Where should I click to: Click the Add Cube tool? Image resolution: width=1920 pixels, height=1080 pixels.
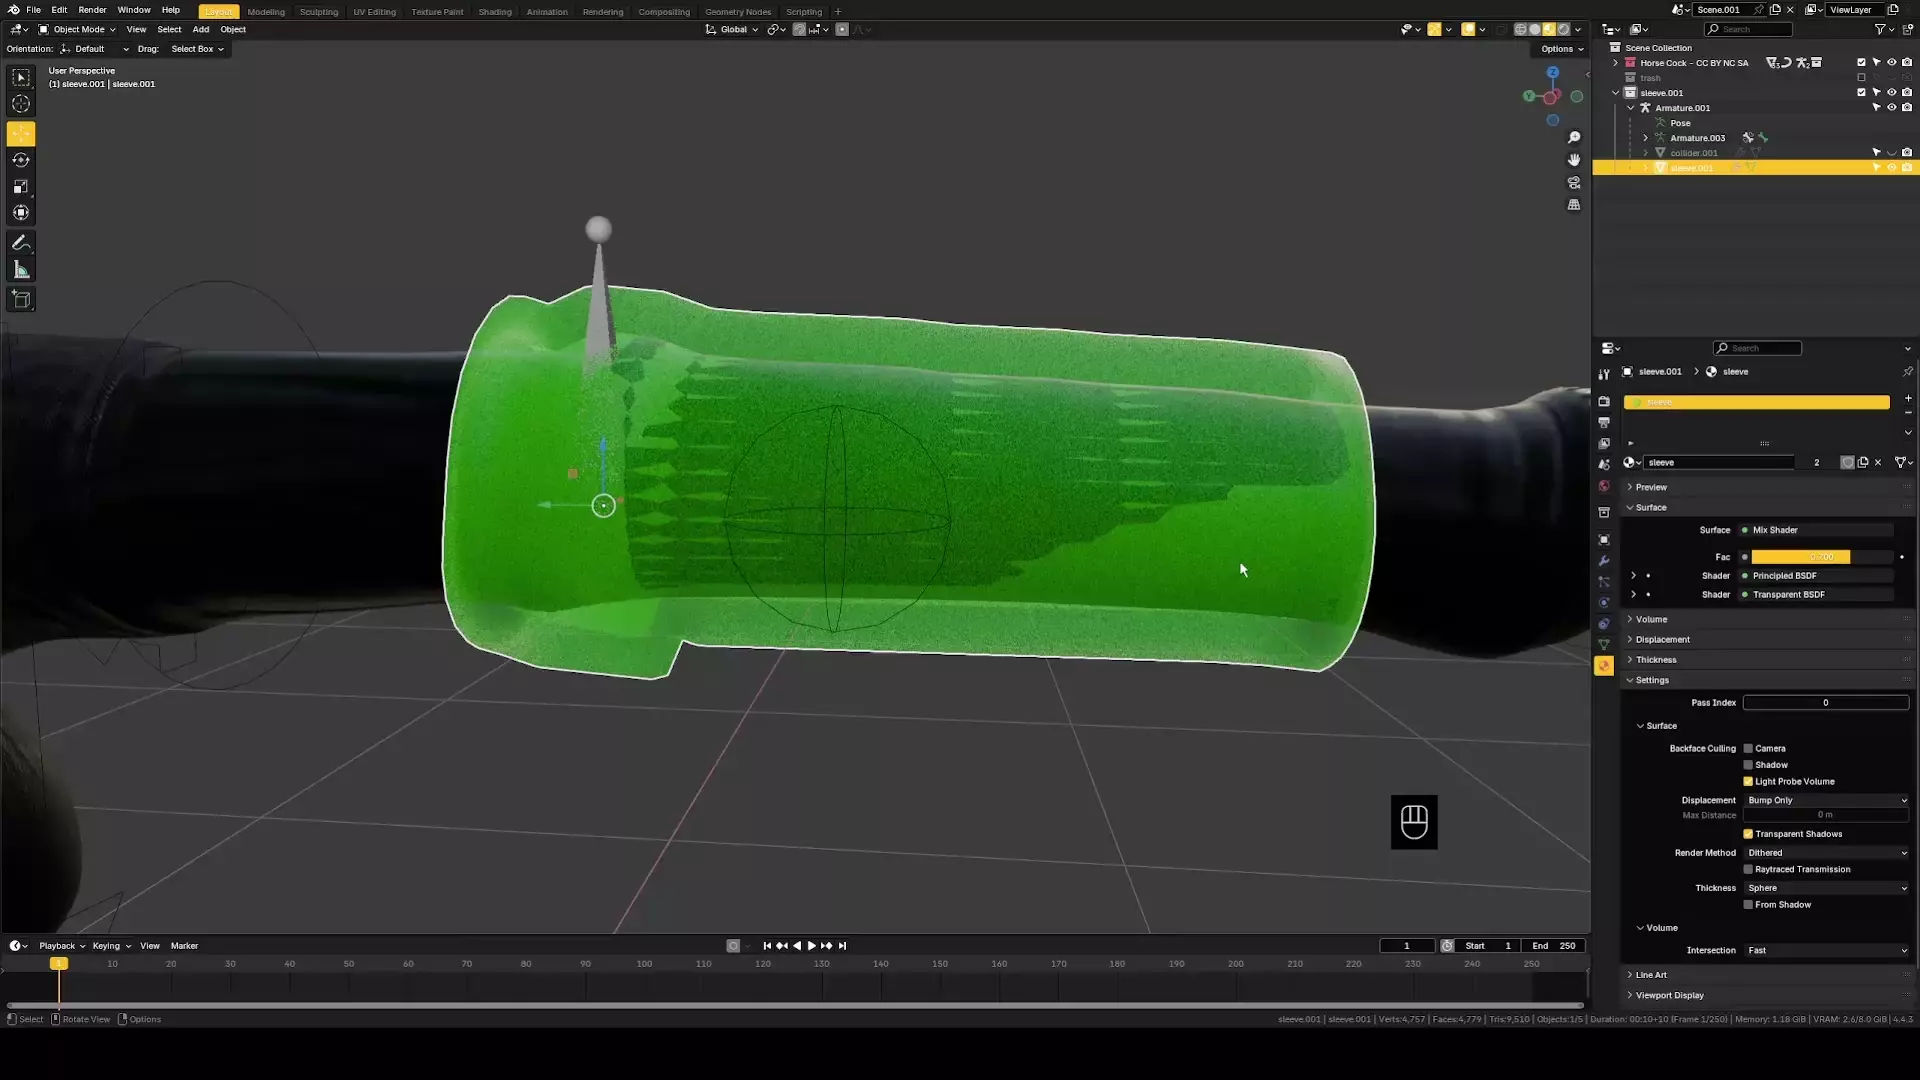pos(21,299)
